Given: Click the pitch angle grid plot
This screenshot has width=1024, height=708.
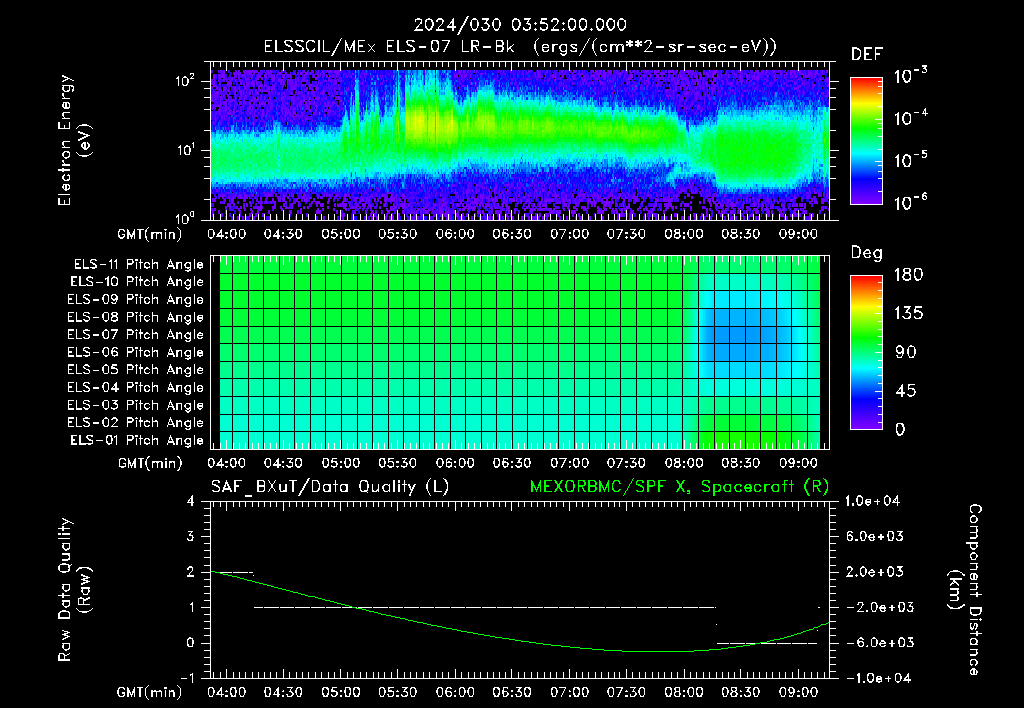Looking at the screenshot, I should click(x=520, y=353).
